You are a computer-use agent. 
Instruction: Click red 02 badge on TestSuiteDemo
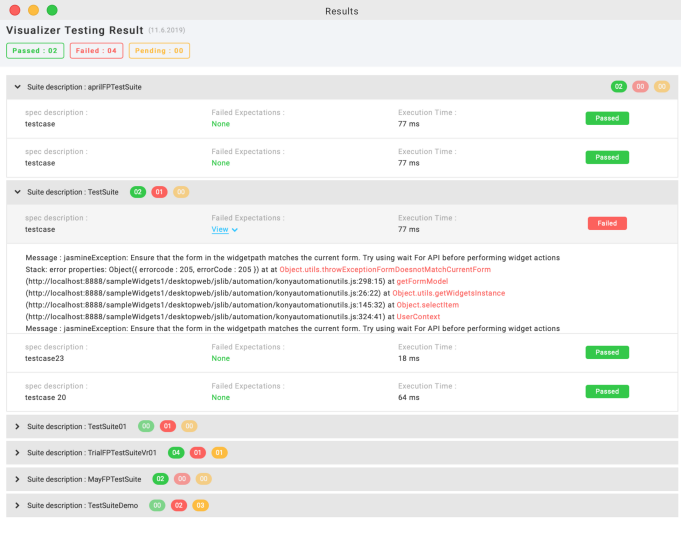pos(179,506)
